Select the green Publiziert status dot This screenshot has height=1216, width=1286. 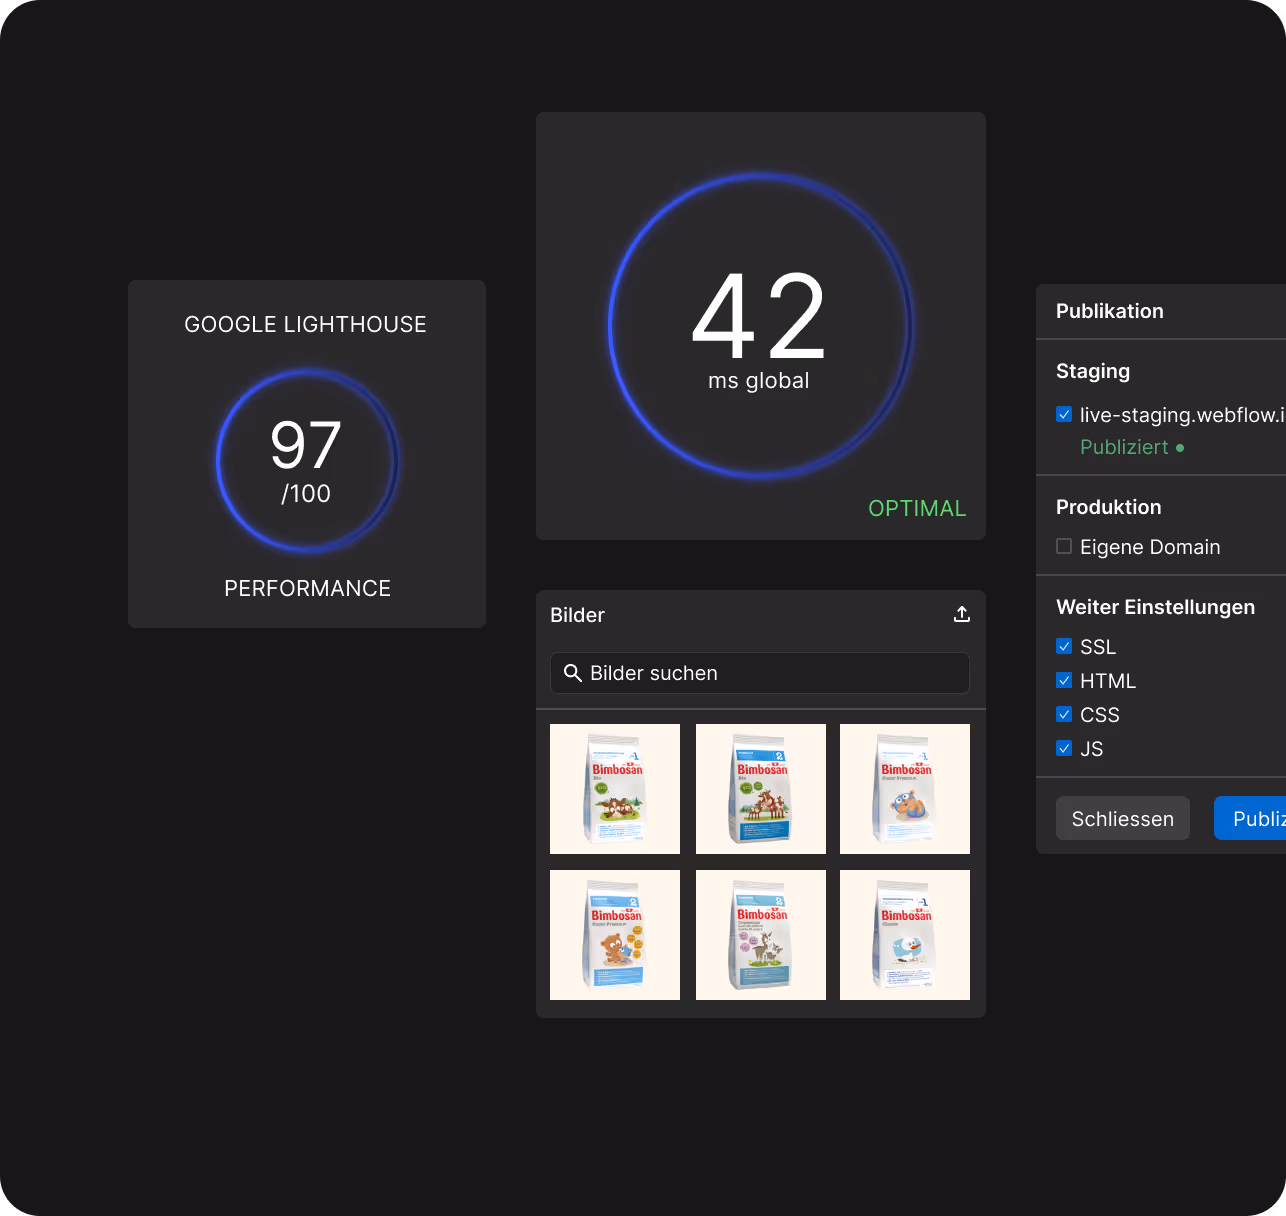click(1181, 447)
